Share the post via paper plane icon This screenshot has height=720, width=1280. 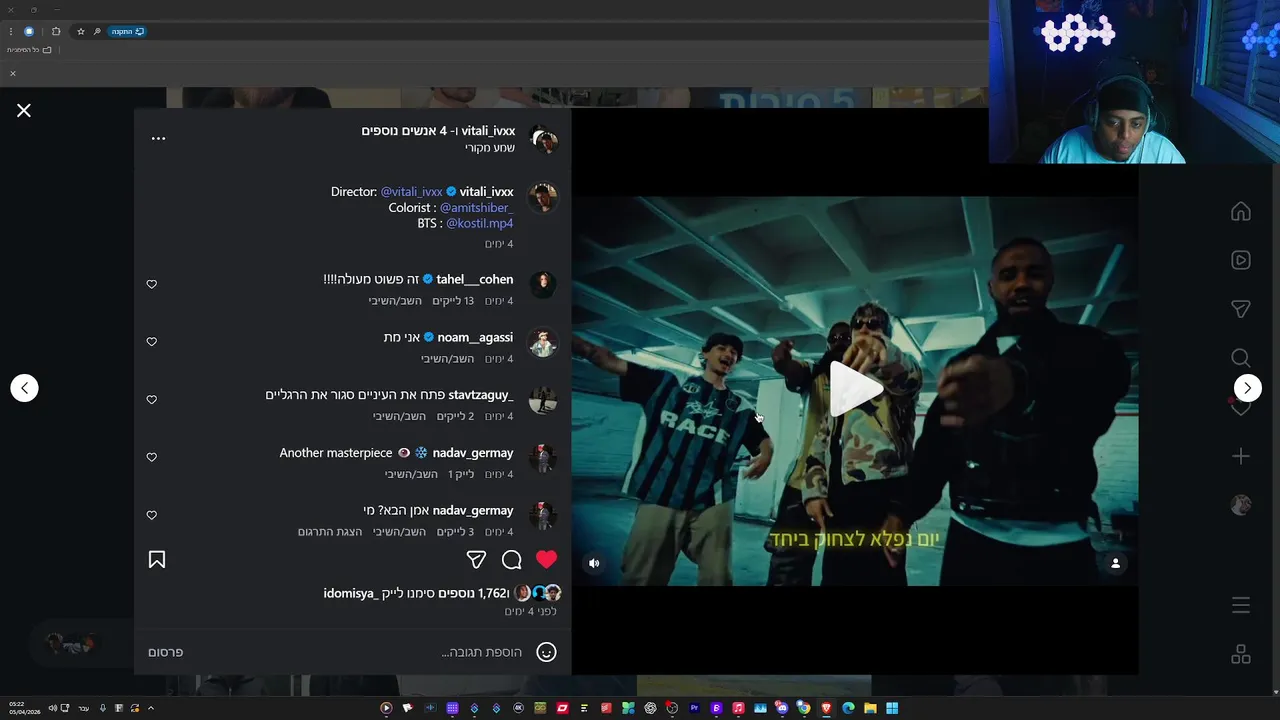pos(476,560)
